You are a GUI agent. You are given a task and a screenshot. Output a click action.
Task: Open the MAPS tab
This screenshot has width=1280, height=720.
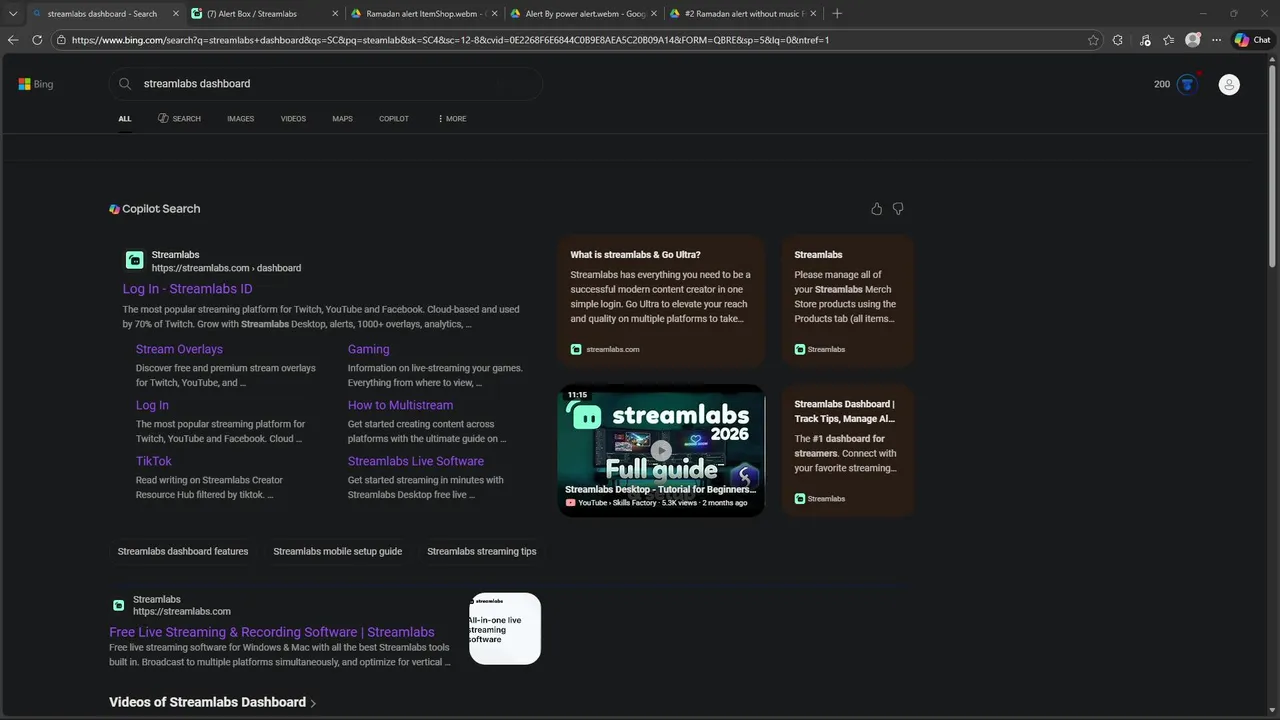tap(342, 119)
